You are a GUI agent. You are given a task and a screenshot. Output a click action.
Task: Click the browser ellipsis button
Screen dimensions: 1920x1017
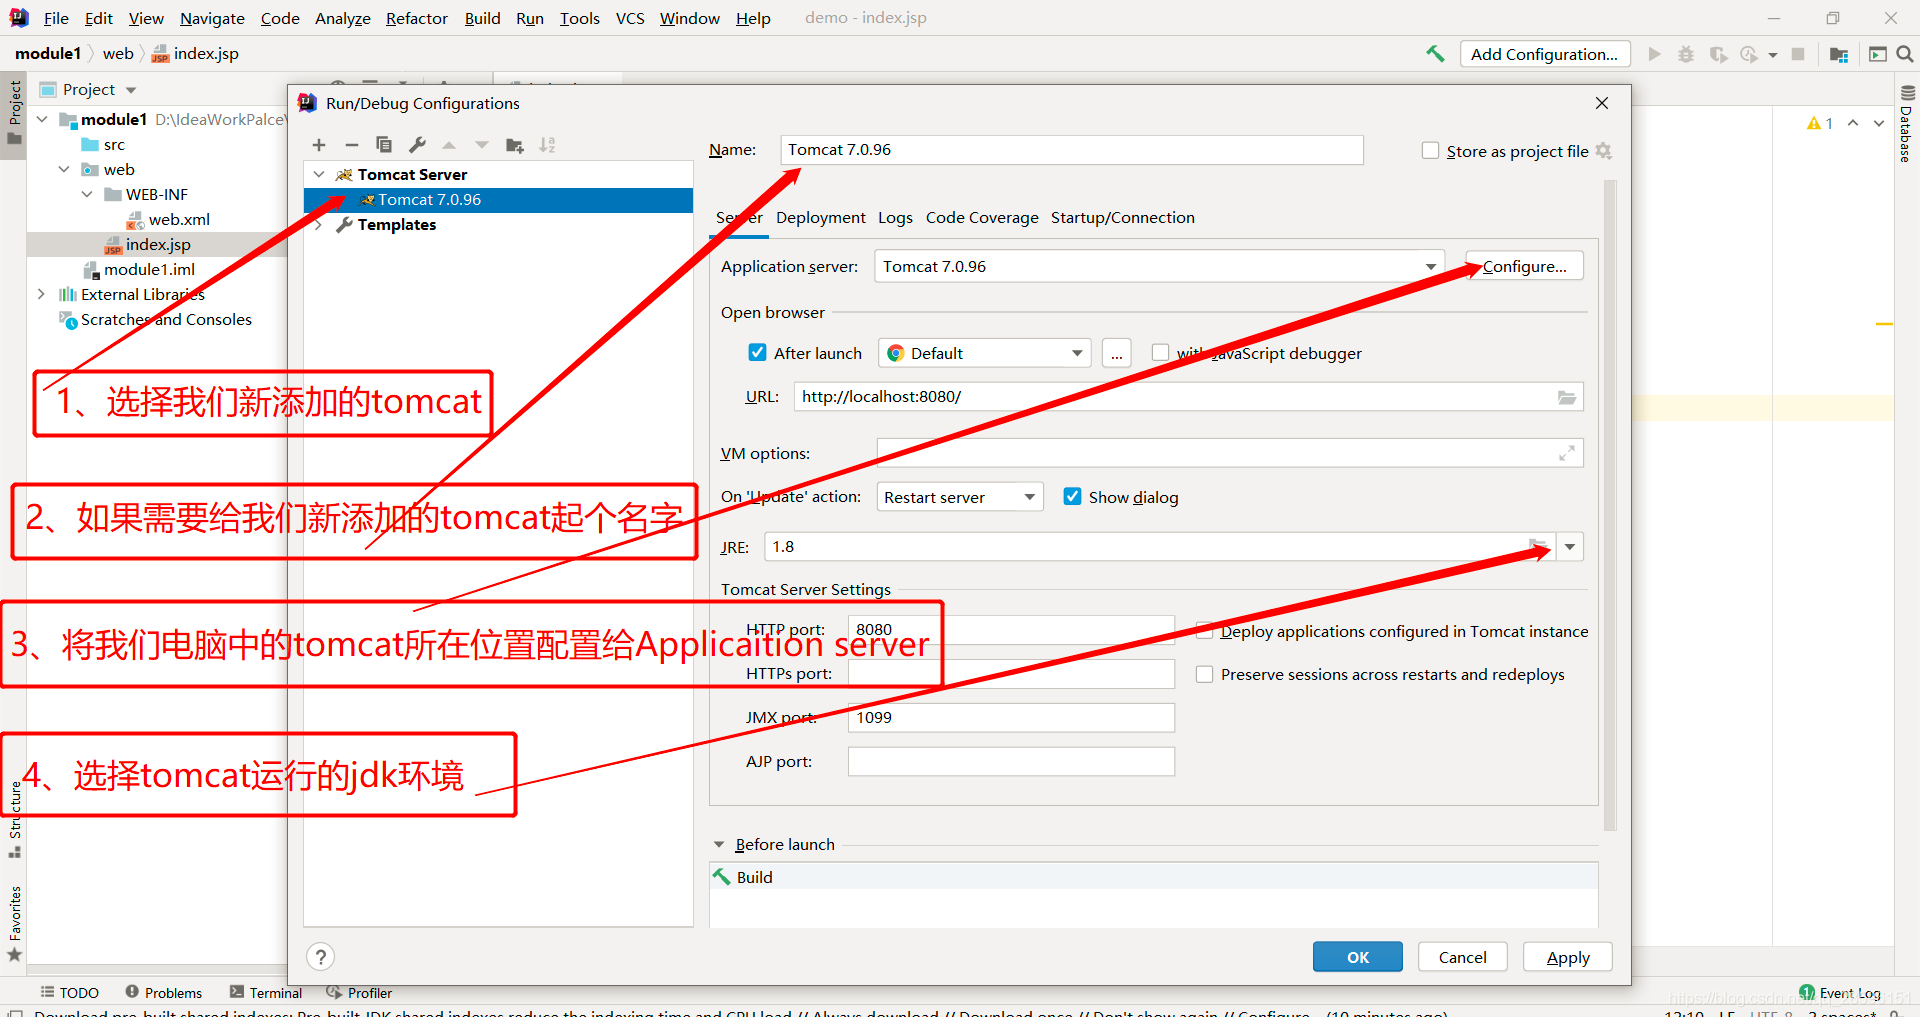pyautogui.click(x=1117, y=353)
